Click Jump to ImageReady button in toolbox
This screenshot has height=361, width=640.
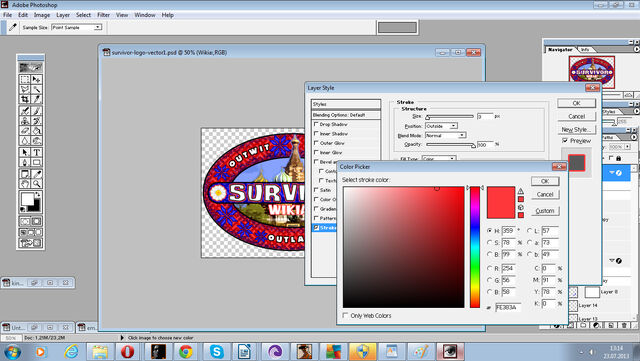(31, 243)
